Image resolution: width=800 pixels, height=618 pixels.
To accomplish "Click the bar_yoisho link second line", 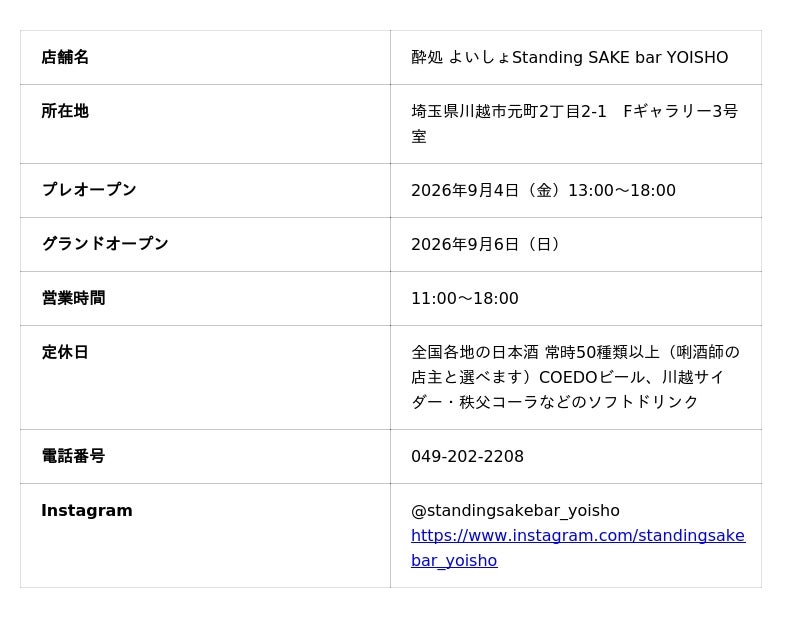I will click(454, 560).
